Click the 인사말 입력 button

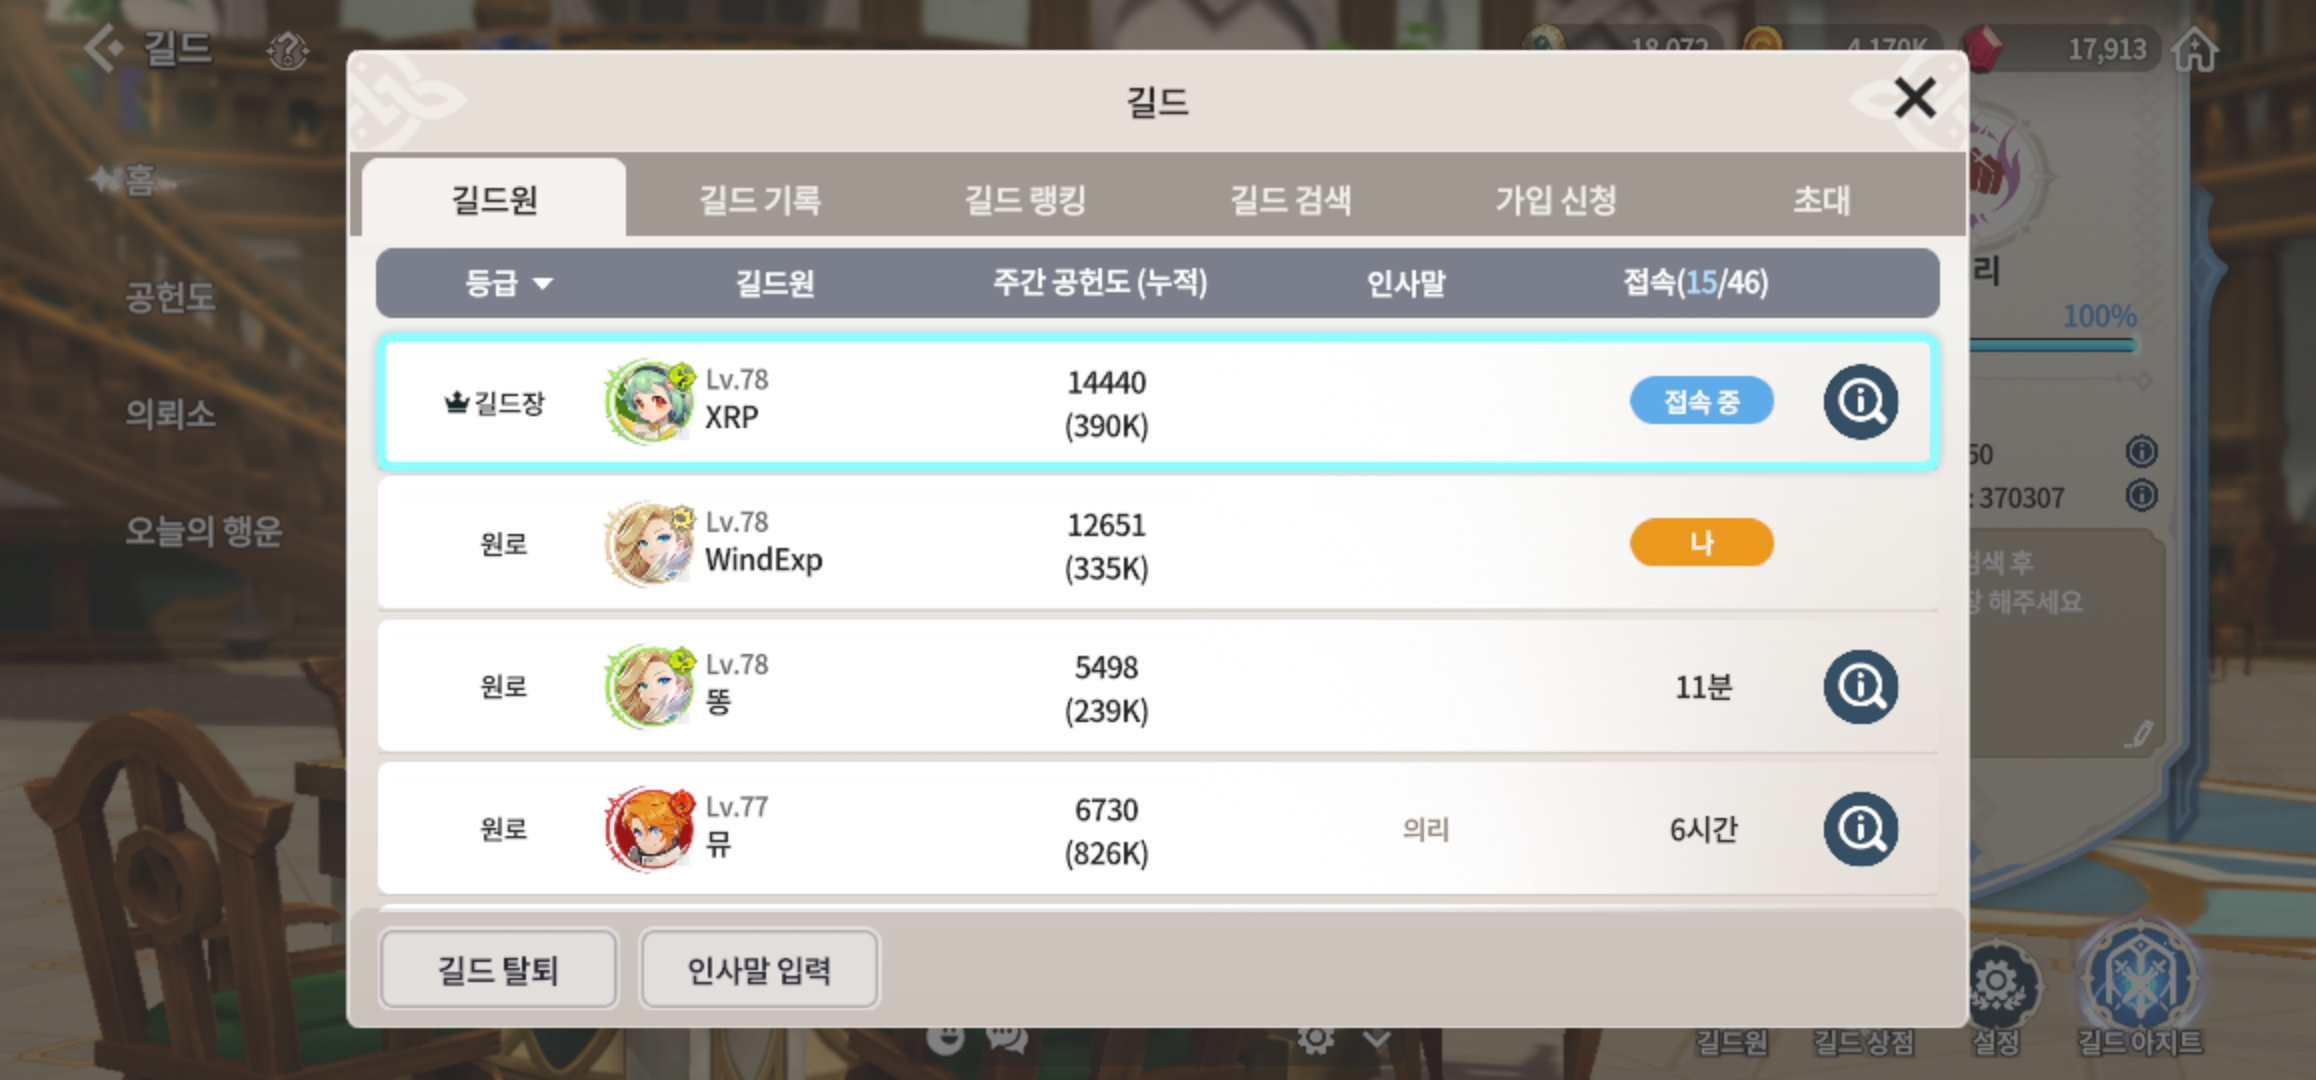pos(759,969)
